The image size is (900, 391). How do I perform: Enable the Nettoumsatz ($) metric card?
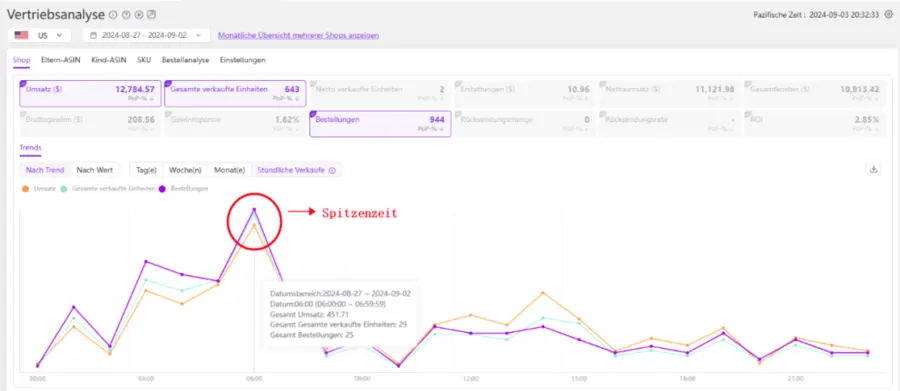pyautogui.click(x=669, y=94)
